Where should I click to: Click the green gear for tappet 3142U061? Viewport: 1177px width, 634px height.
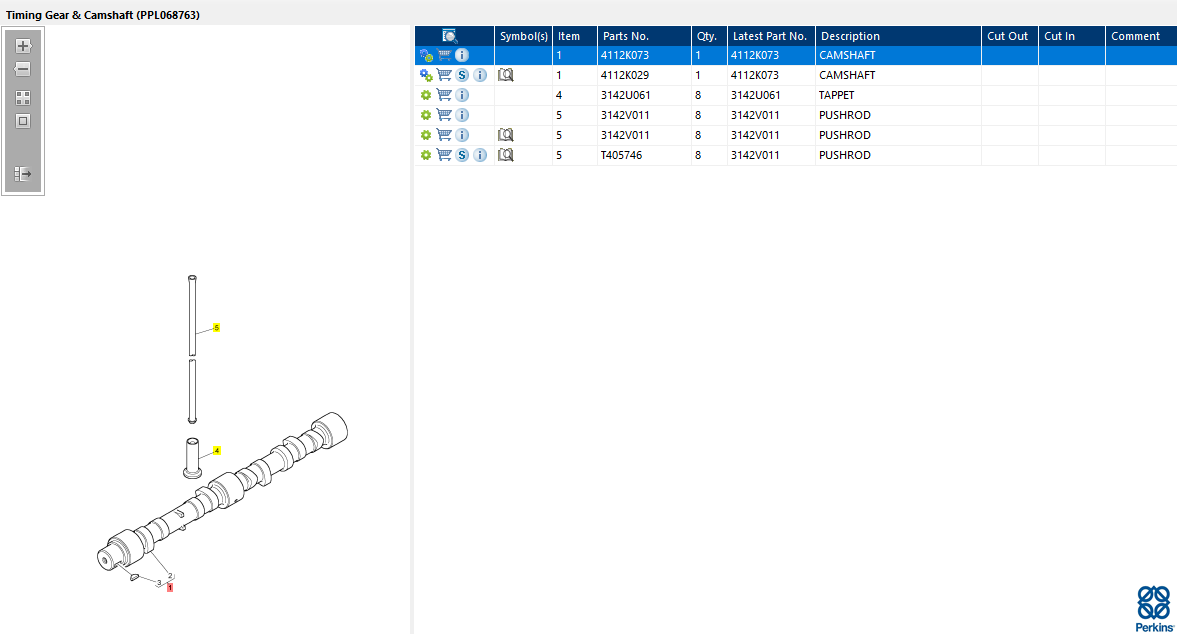[426, 95]
